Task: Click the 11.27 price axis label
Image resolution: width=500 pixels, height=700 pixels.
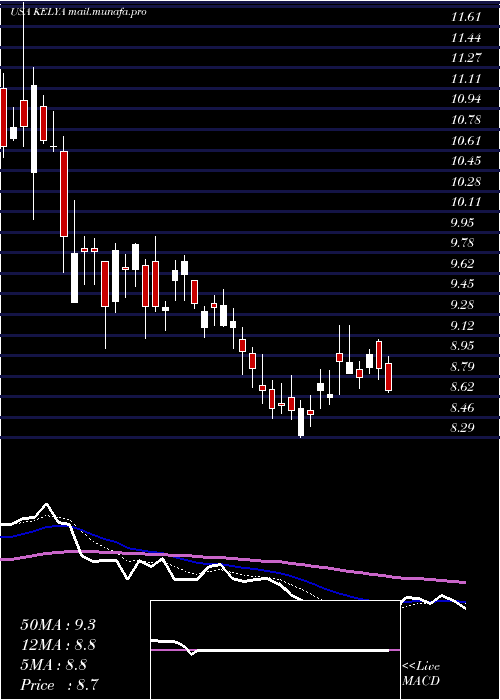Action: tap(466, 58)
